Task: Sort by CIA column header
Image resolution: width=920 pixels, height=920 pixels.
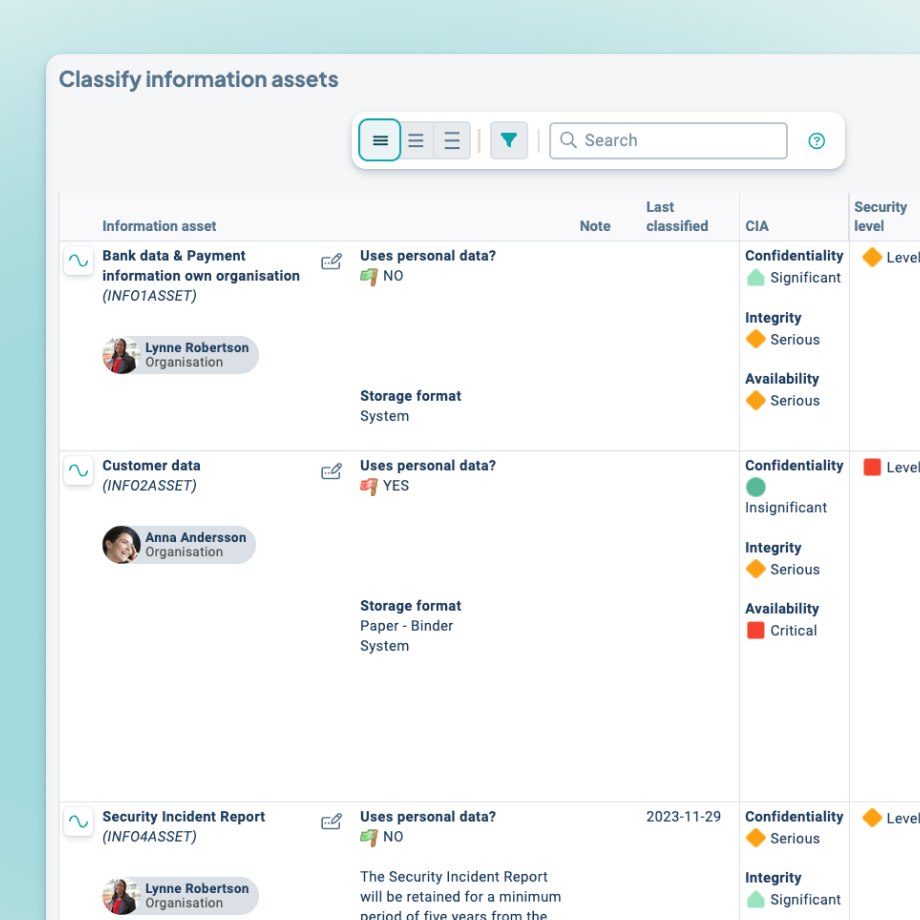Action: 757,226
